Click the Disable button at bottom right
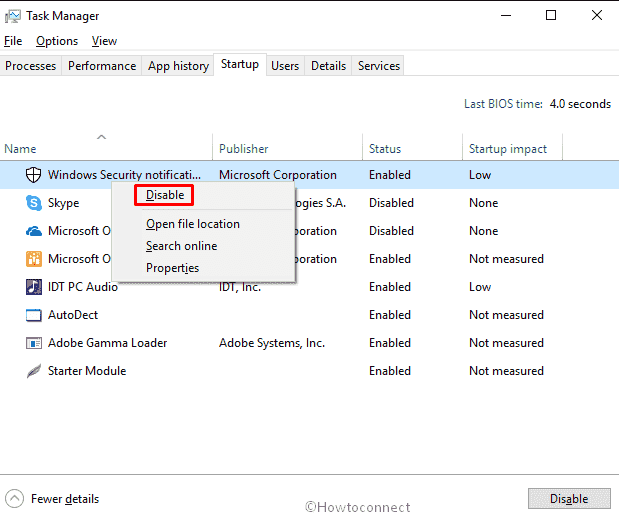619x519 pixels. click(x=569, y=499)
